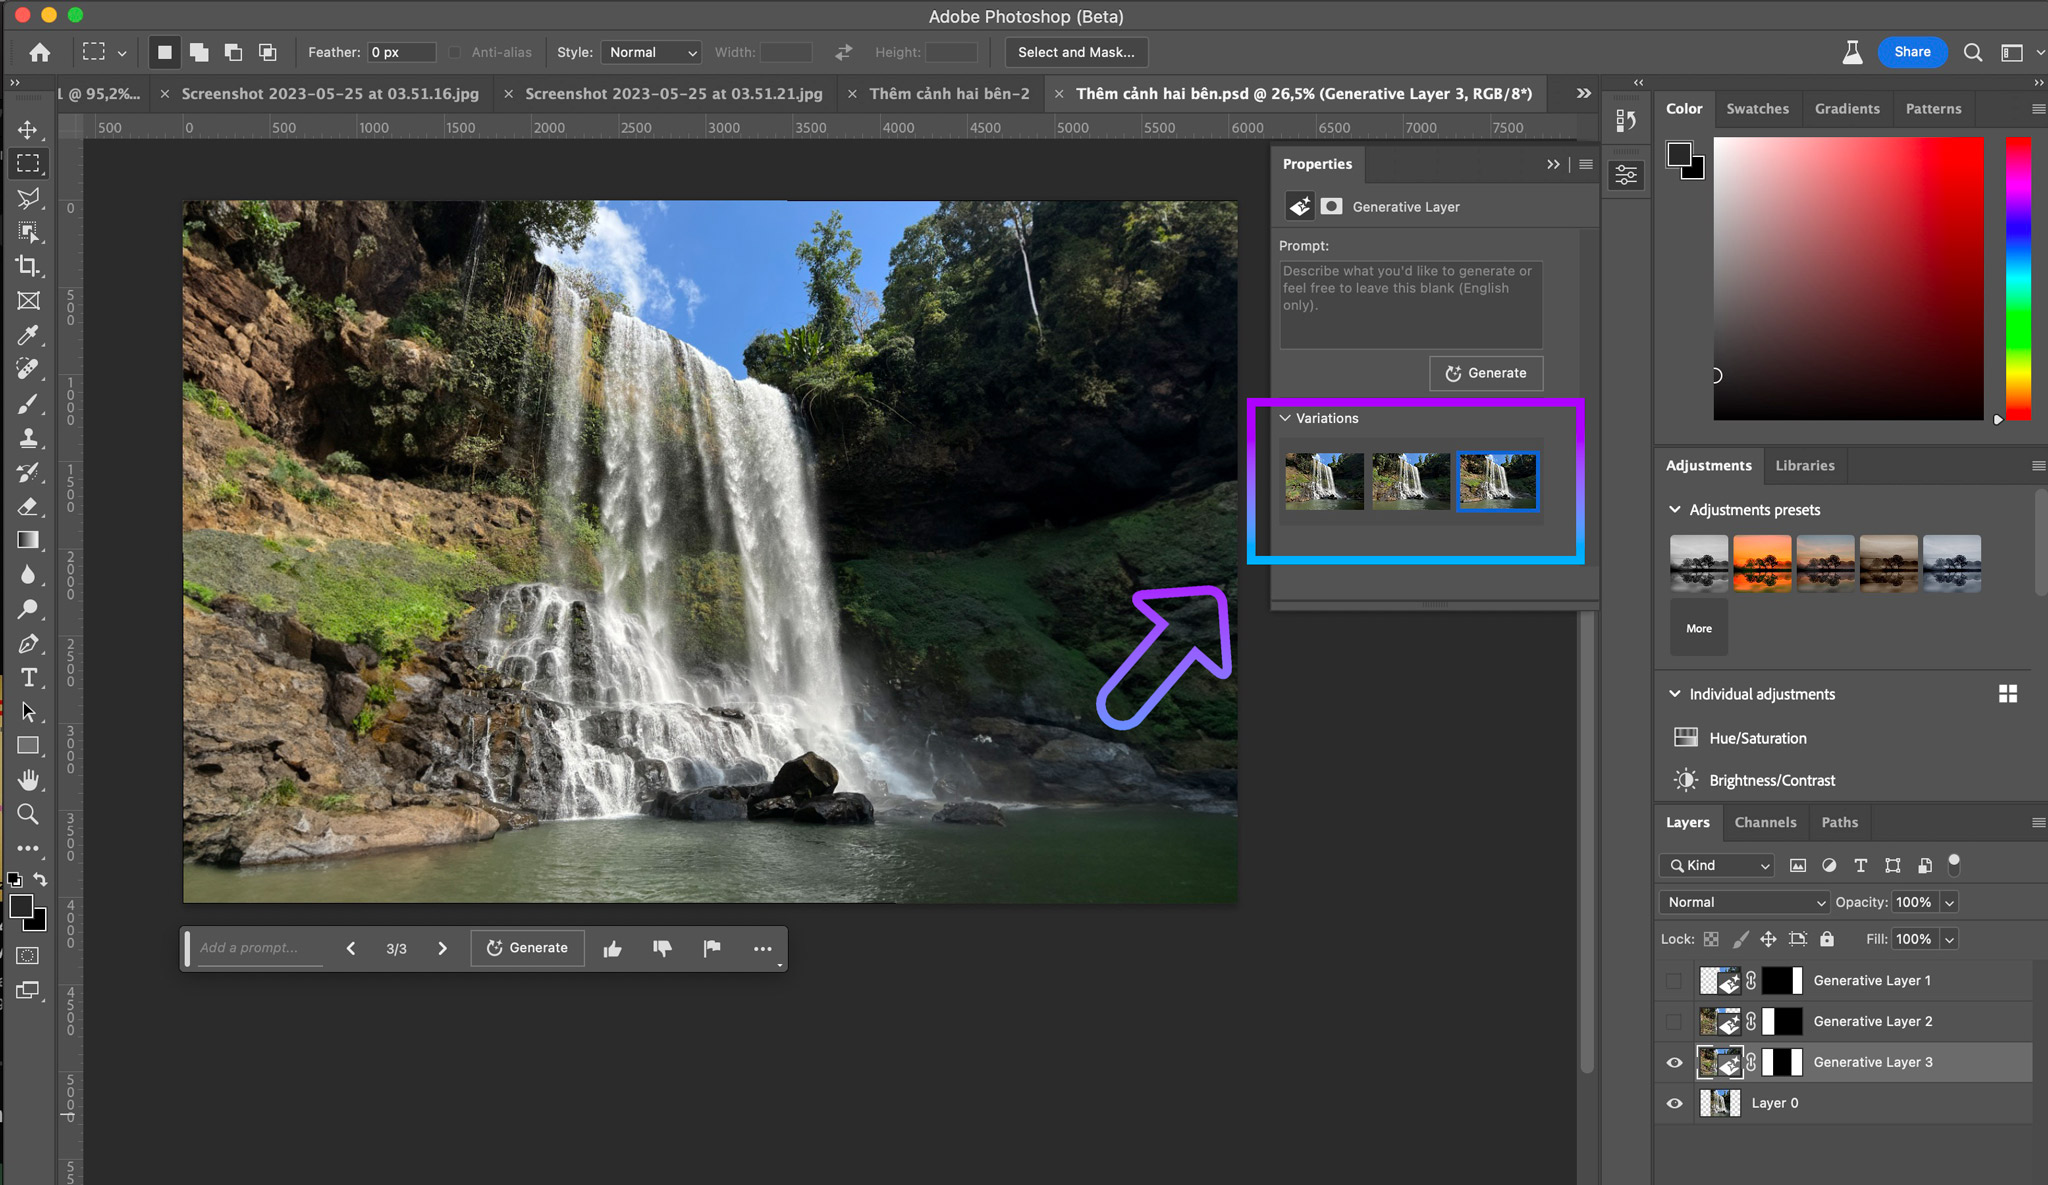Click the Opacity percentage input field

(1913, 901)
